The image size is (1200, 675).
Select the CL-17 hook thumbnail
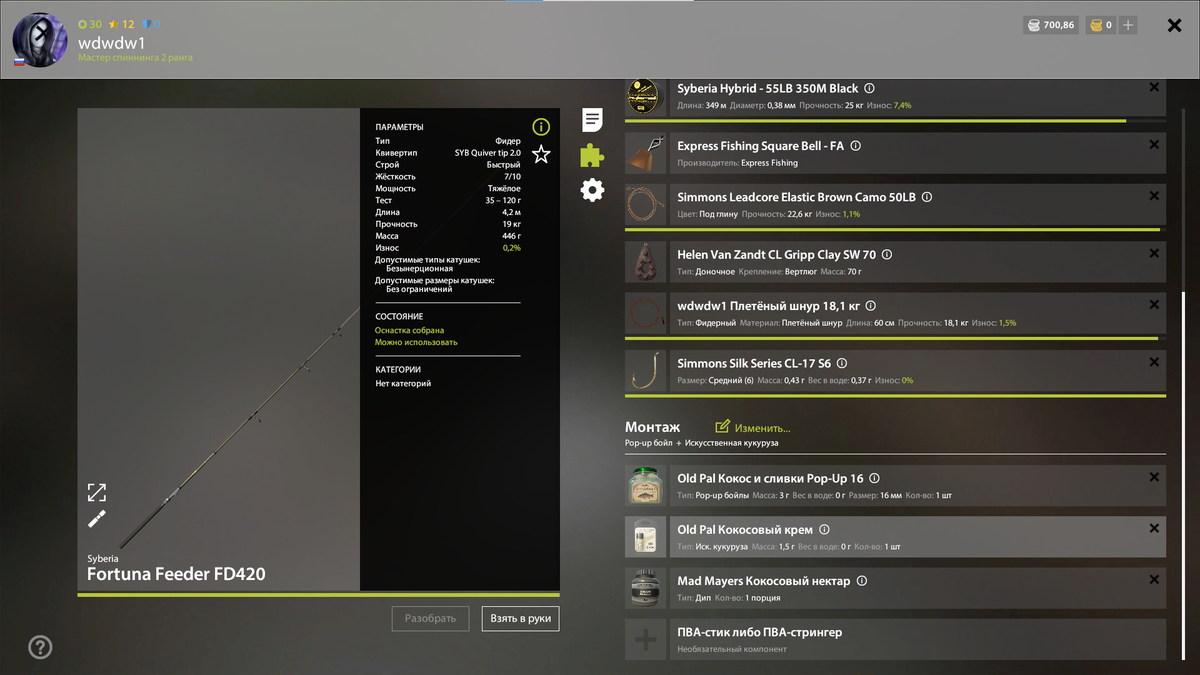pos(646,370)
